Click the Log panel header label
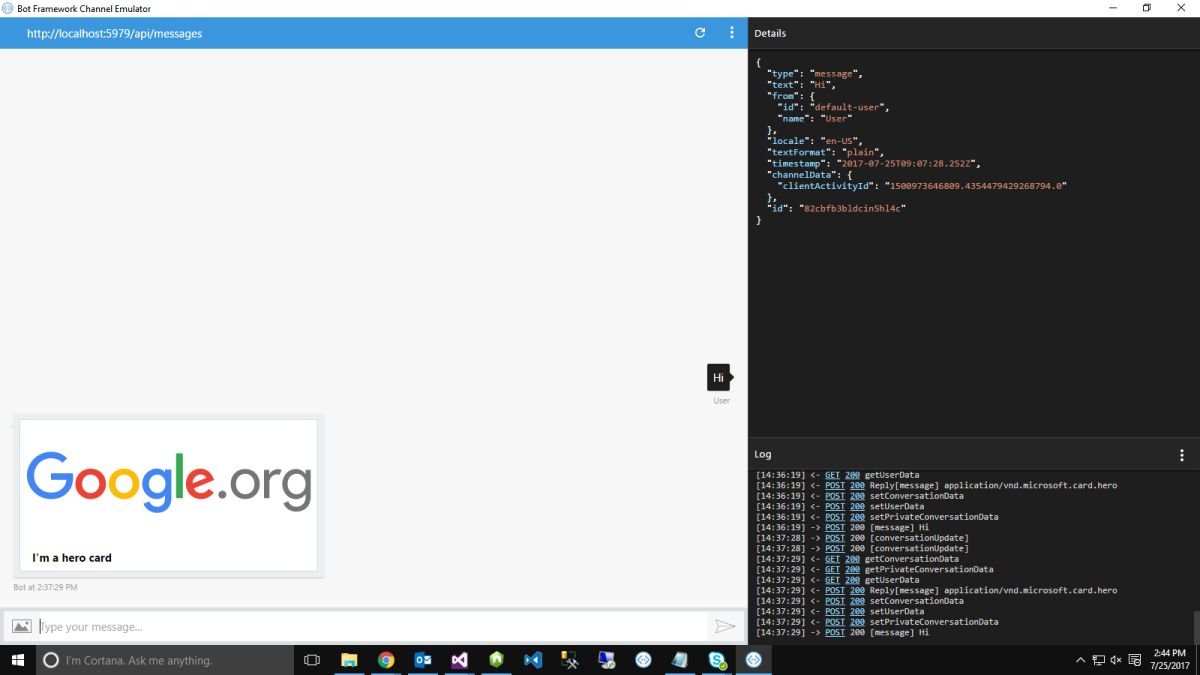 pyautogui.click(x=762, y=454)
